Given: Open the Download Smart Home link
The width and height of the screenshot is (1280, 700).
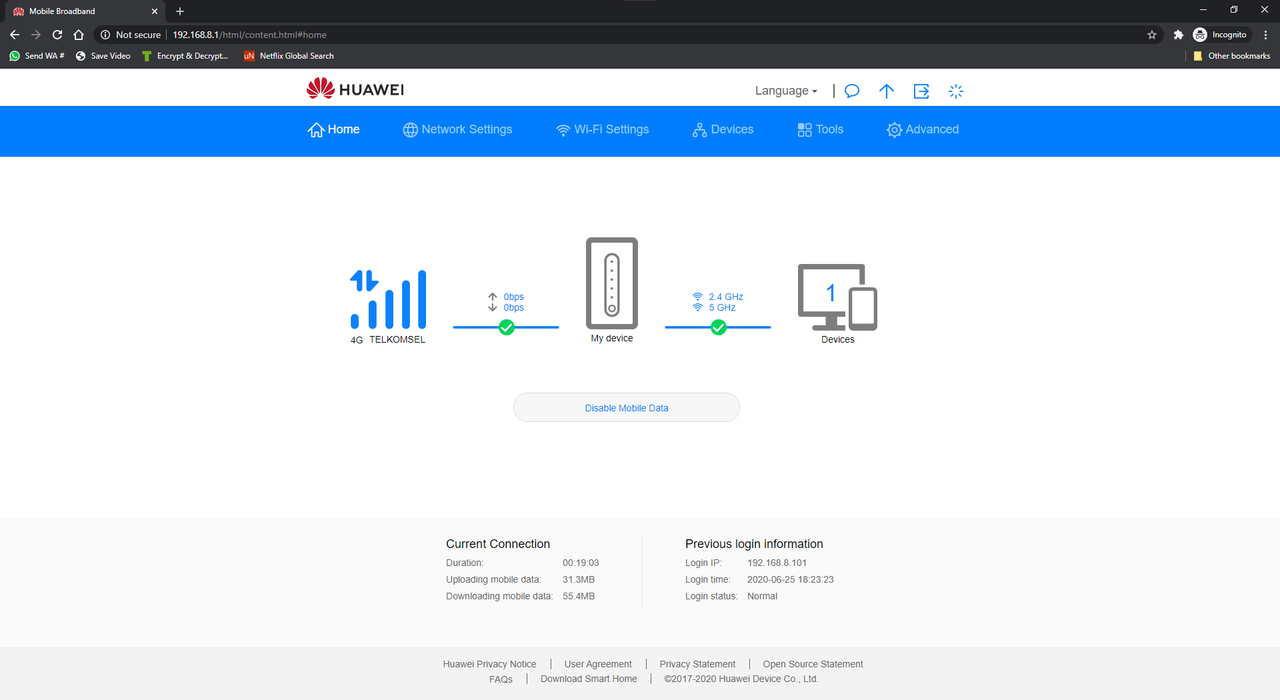Looking at the screenshot, I should [x=588, y=678].
